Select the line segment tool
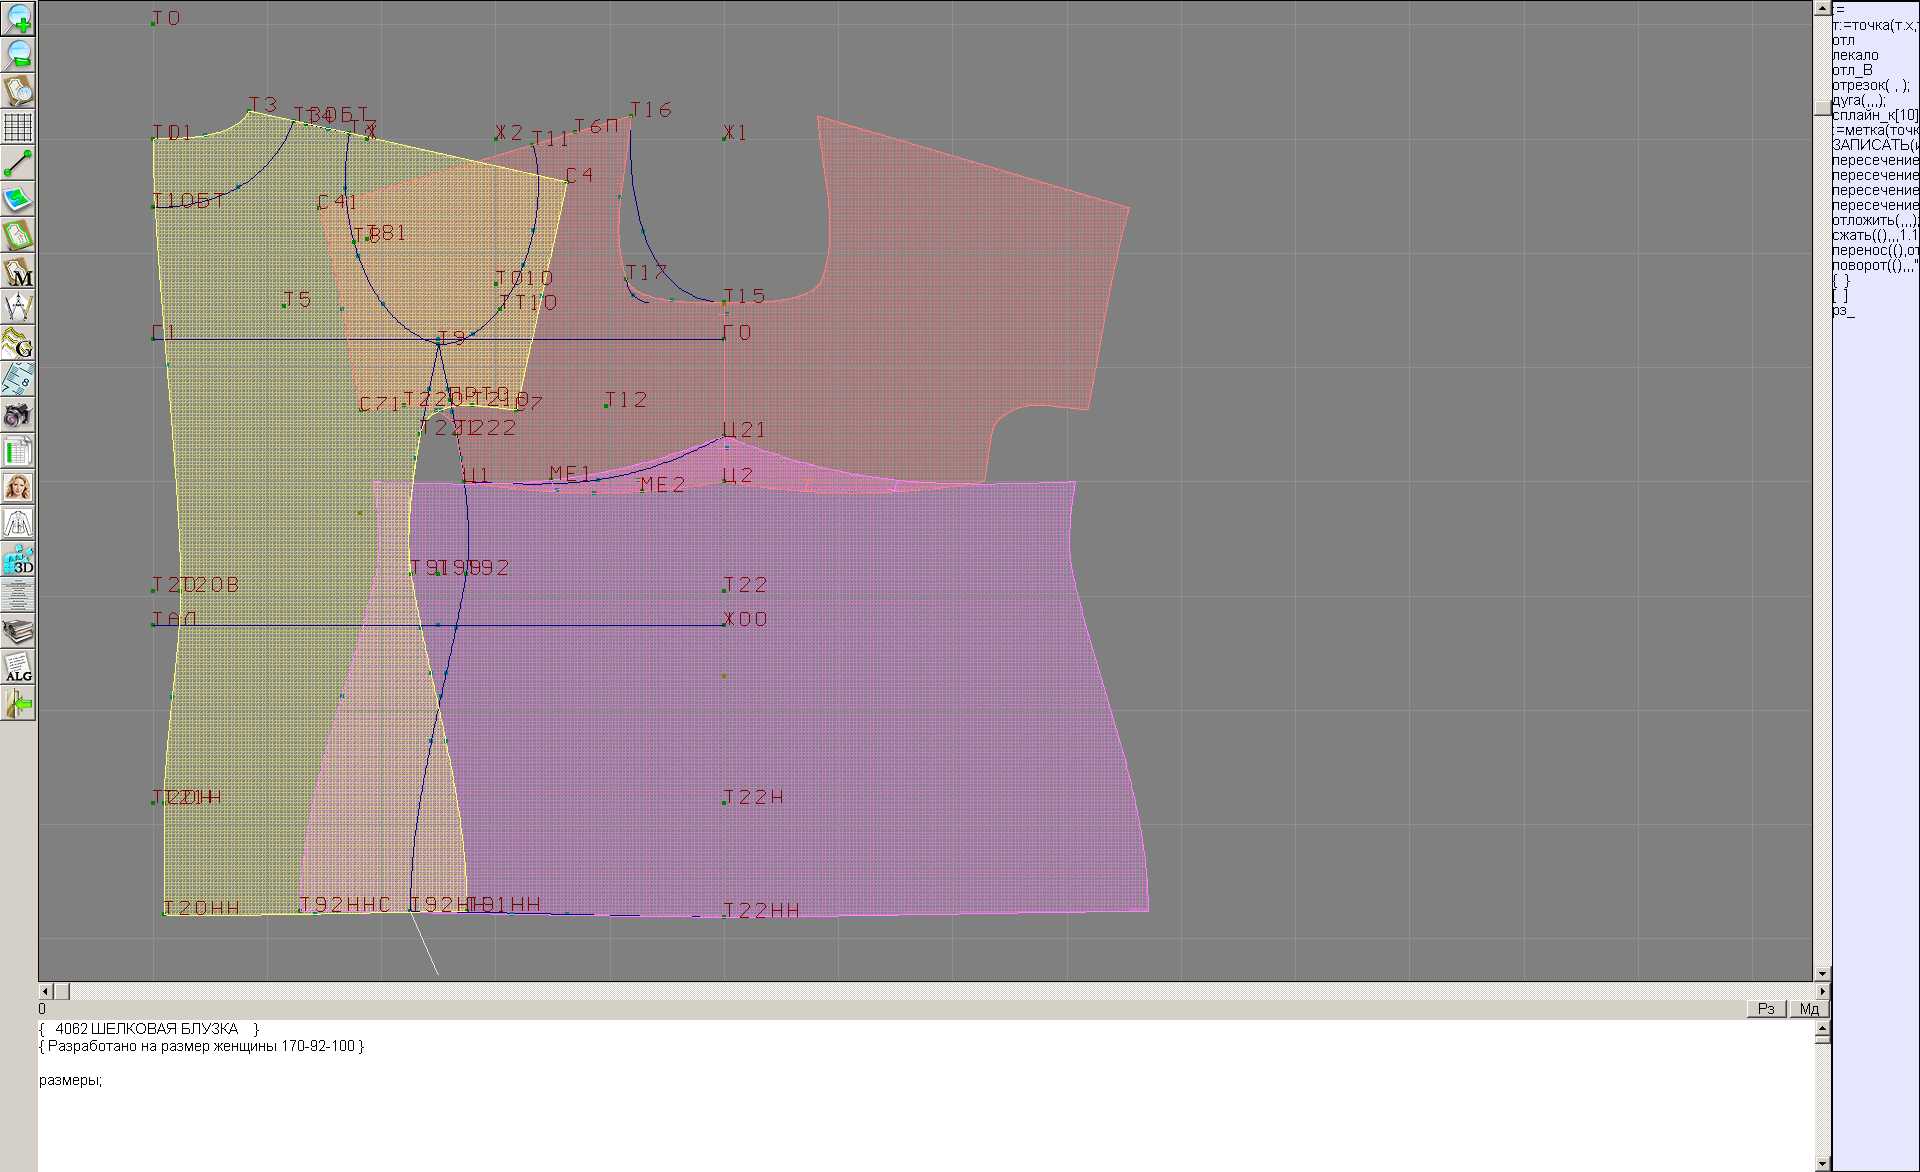This screenshot has width=1920, height=1172. coord(18,163)
